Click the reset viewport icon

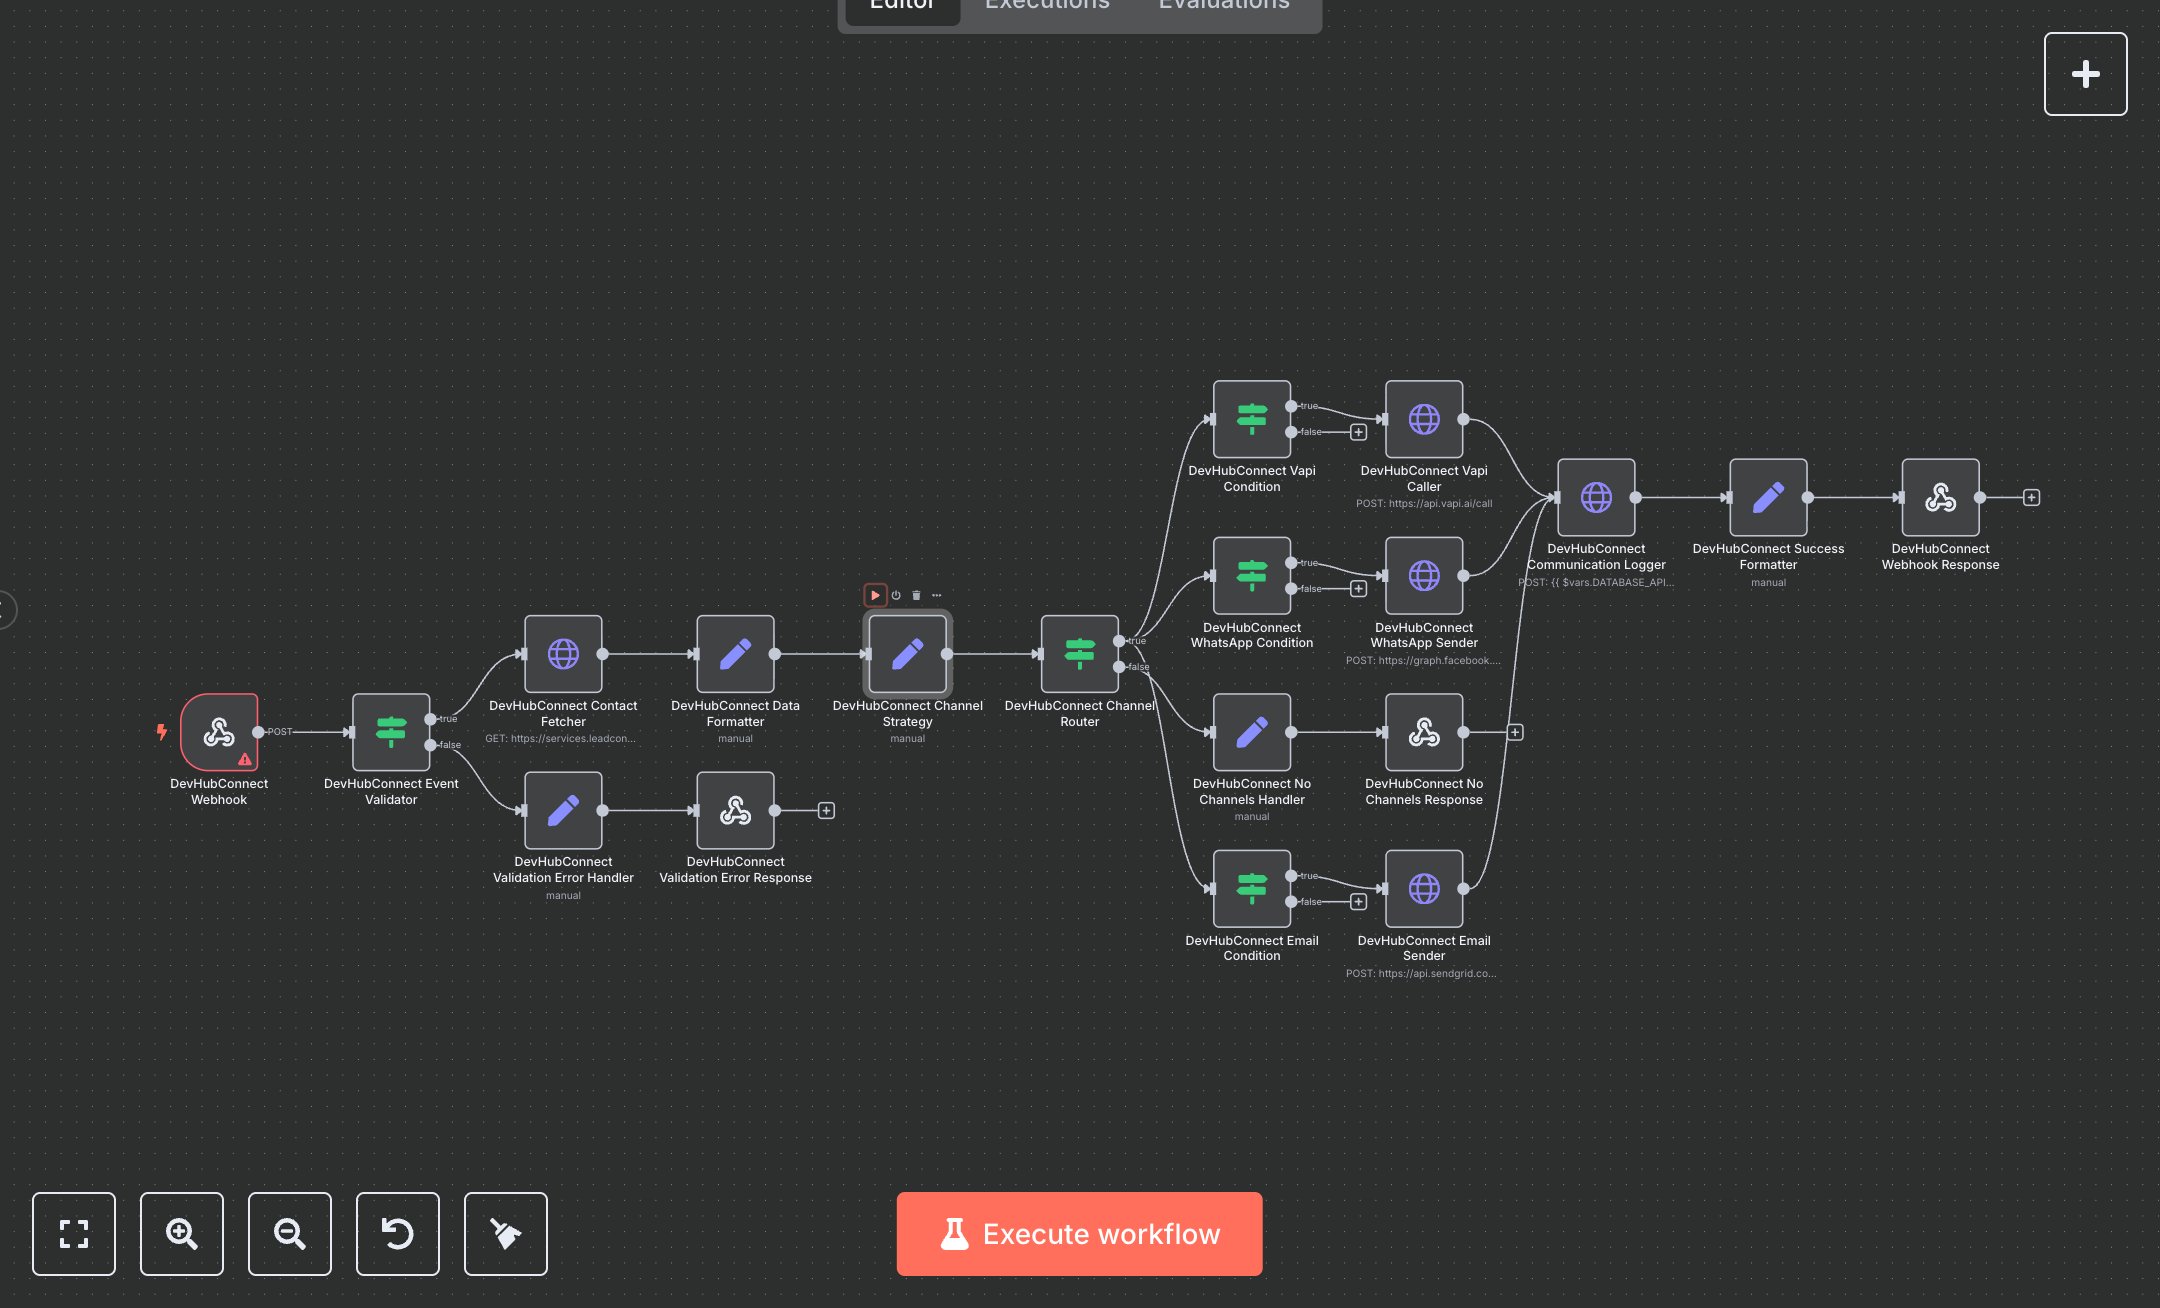click(397, 1234)
